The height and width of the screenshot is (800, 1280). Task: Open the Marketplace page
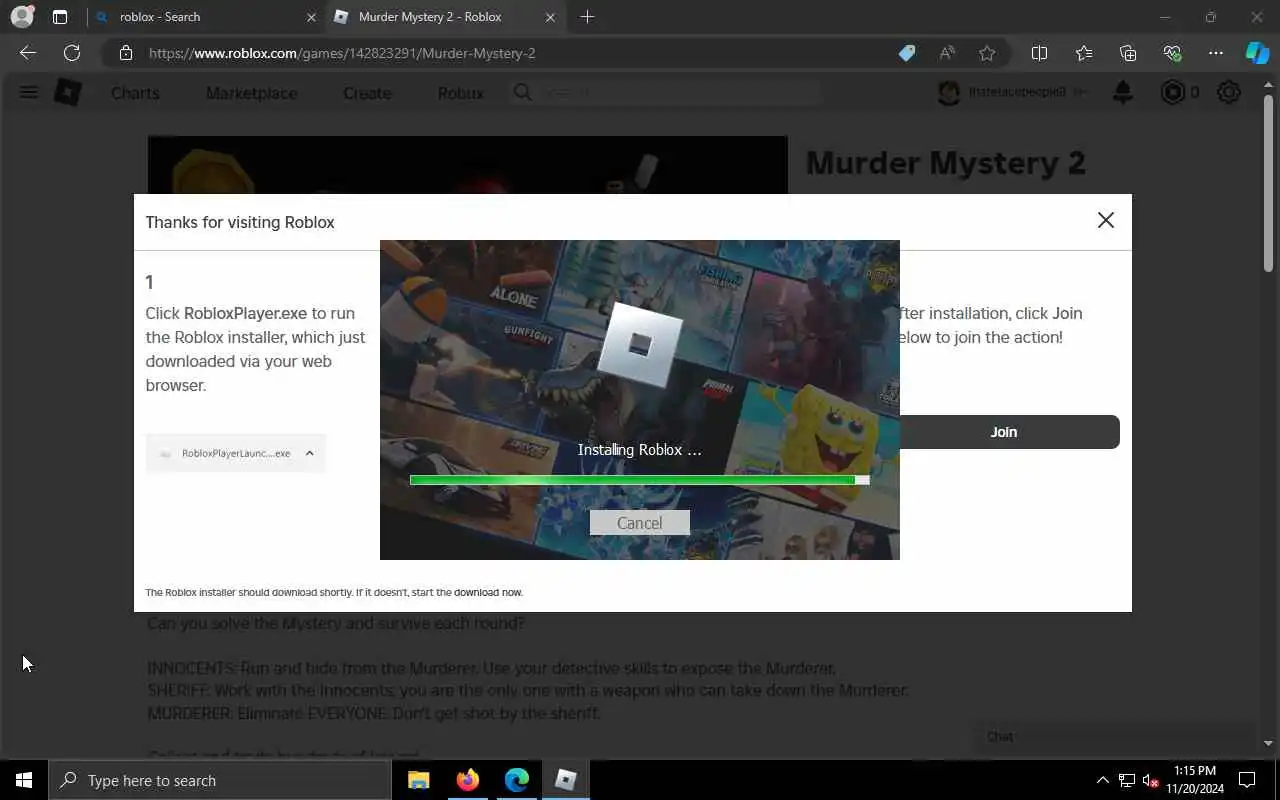[251, 93]
